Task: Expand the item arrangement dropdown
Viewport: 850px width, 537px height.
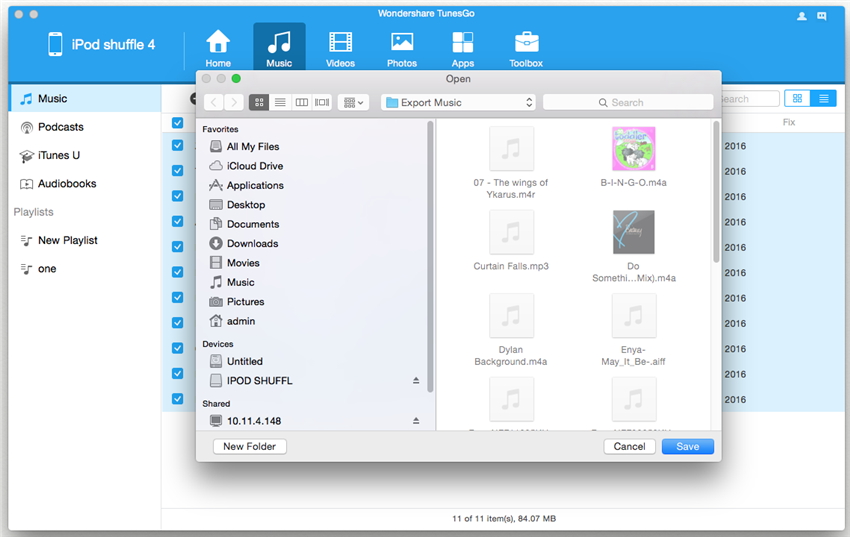Action: (353, 102)
